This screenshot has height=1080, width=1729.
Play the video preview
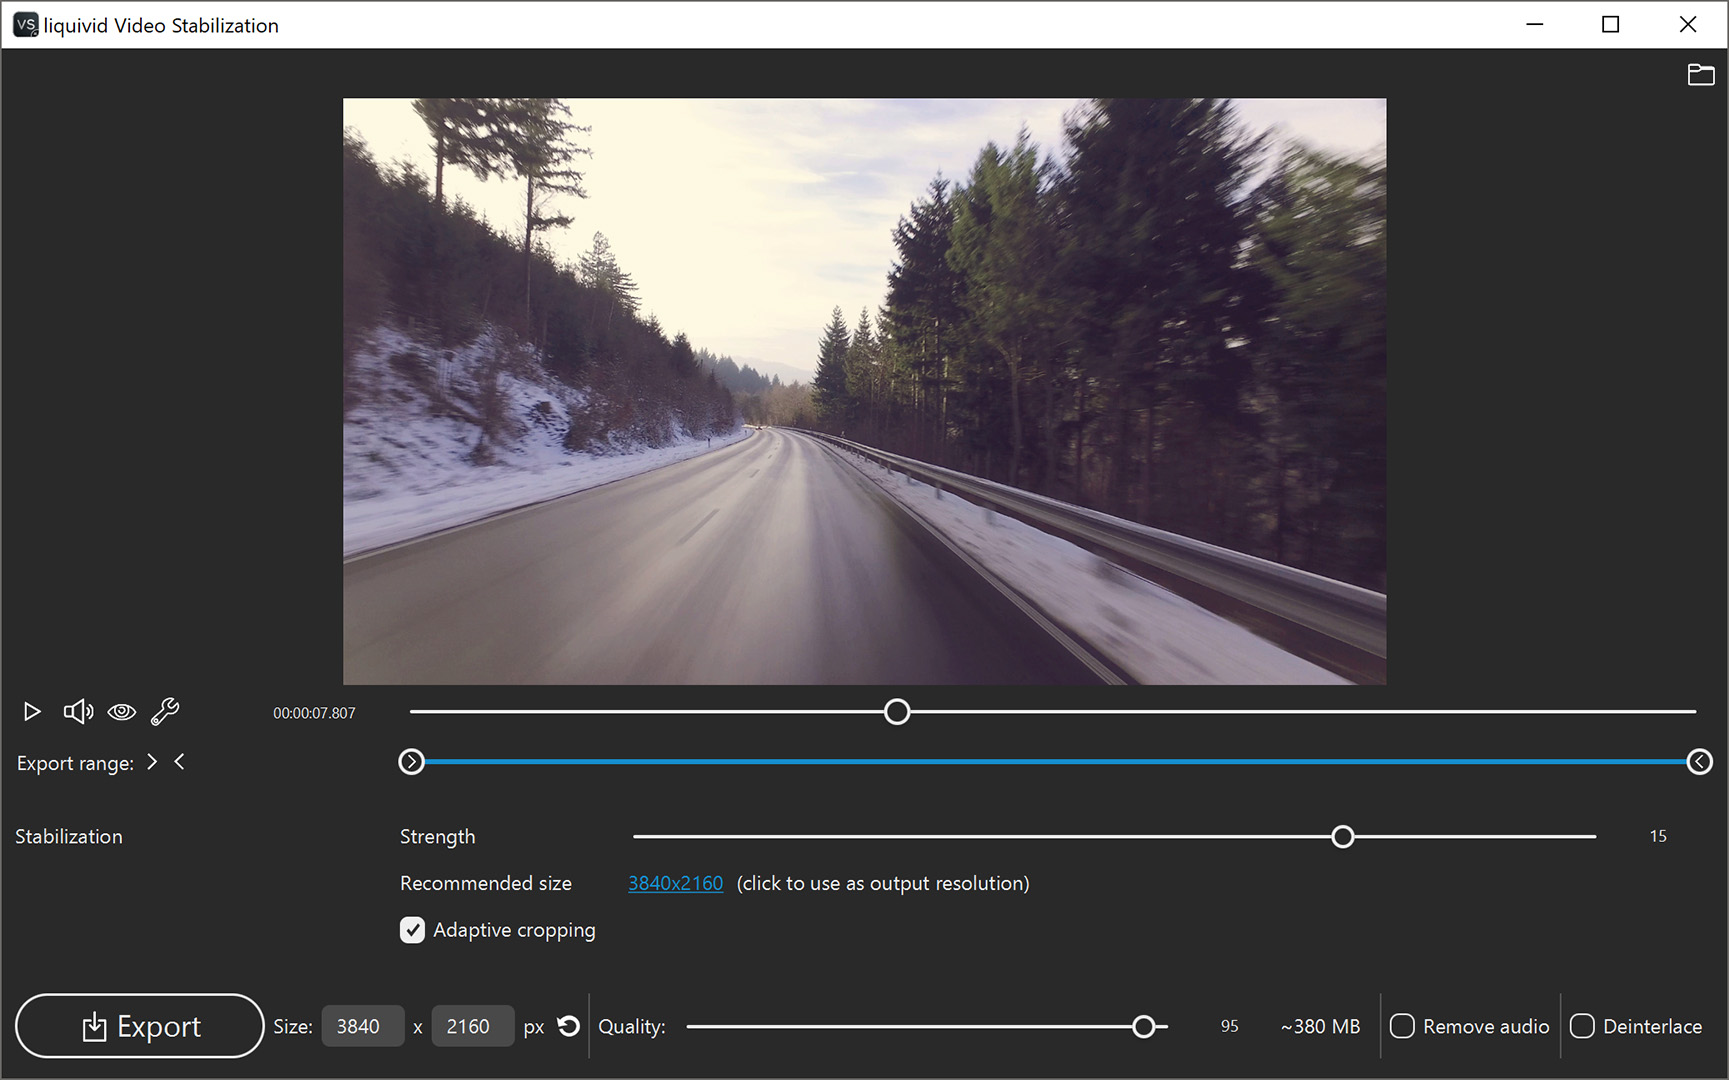[x=31, y=711]
